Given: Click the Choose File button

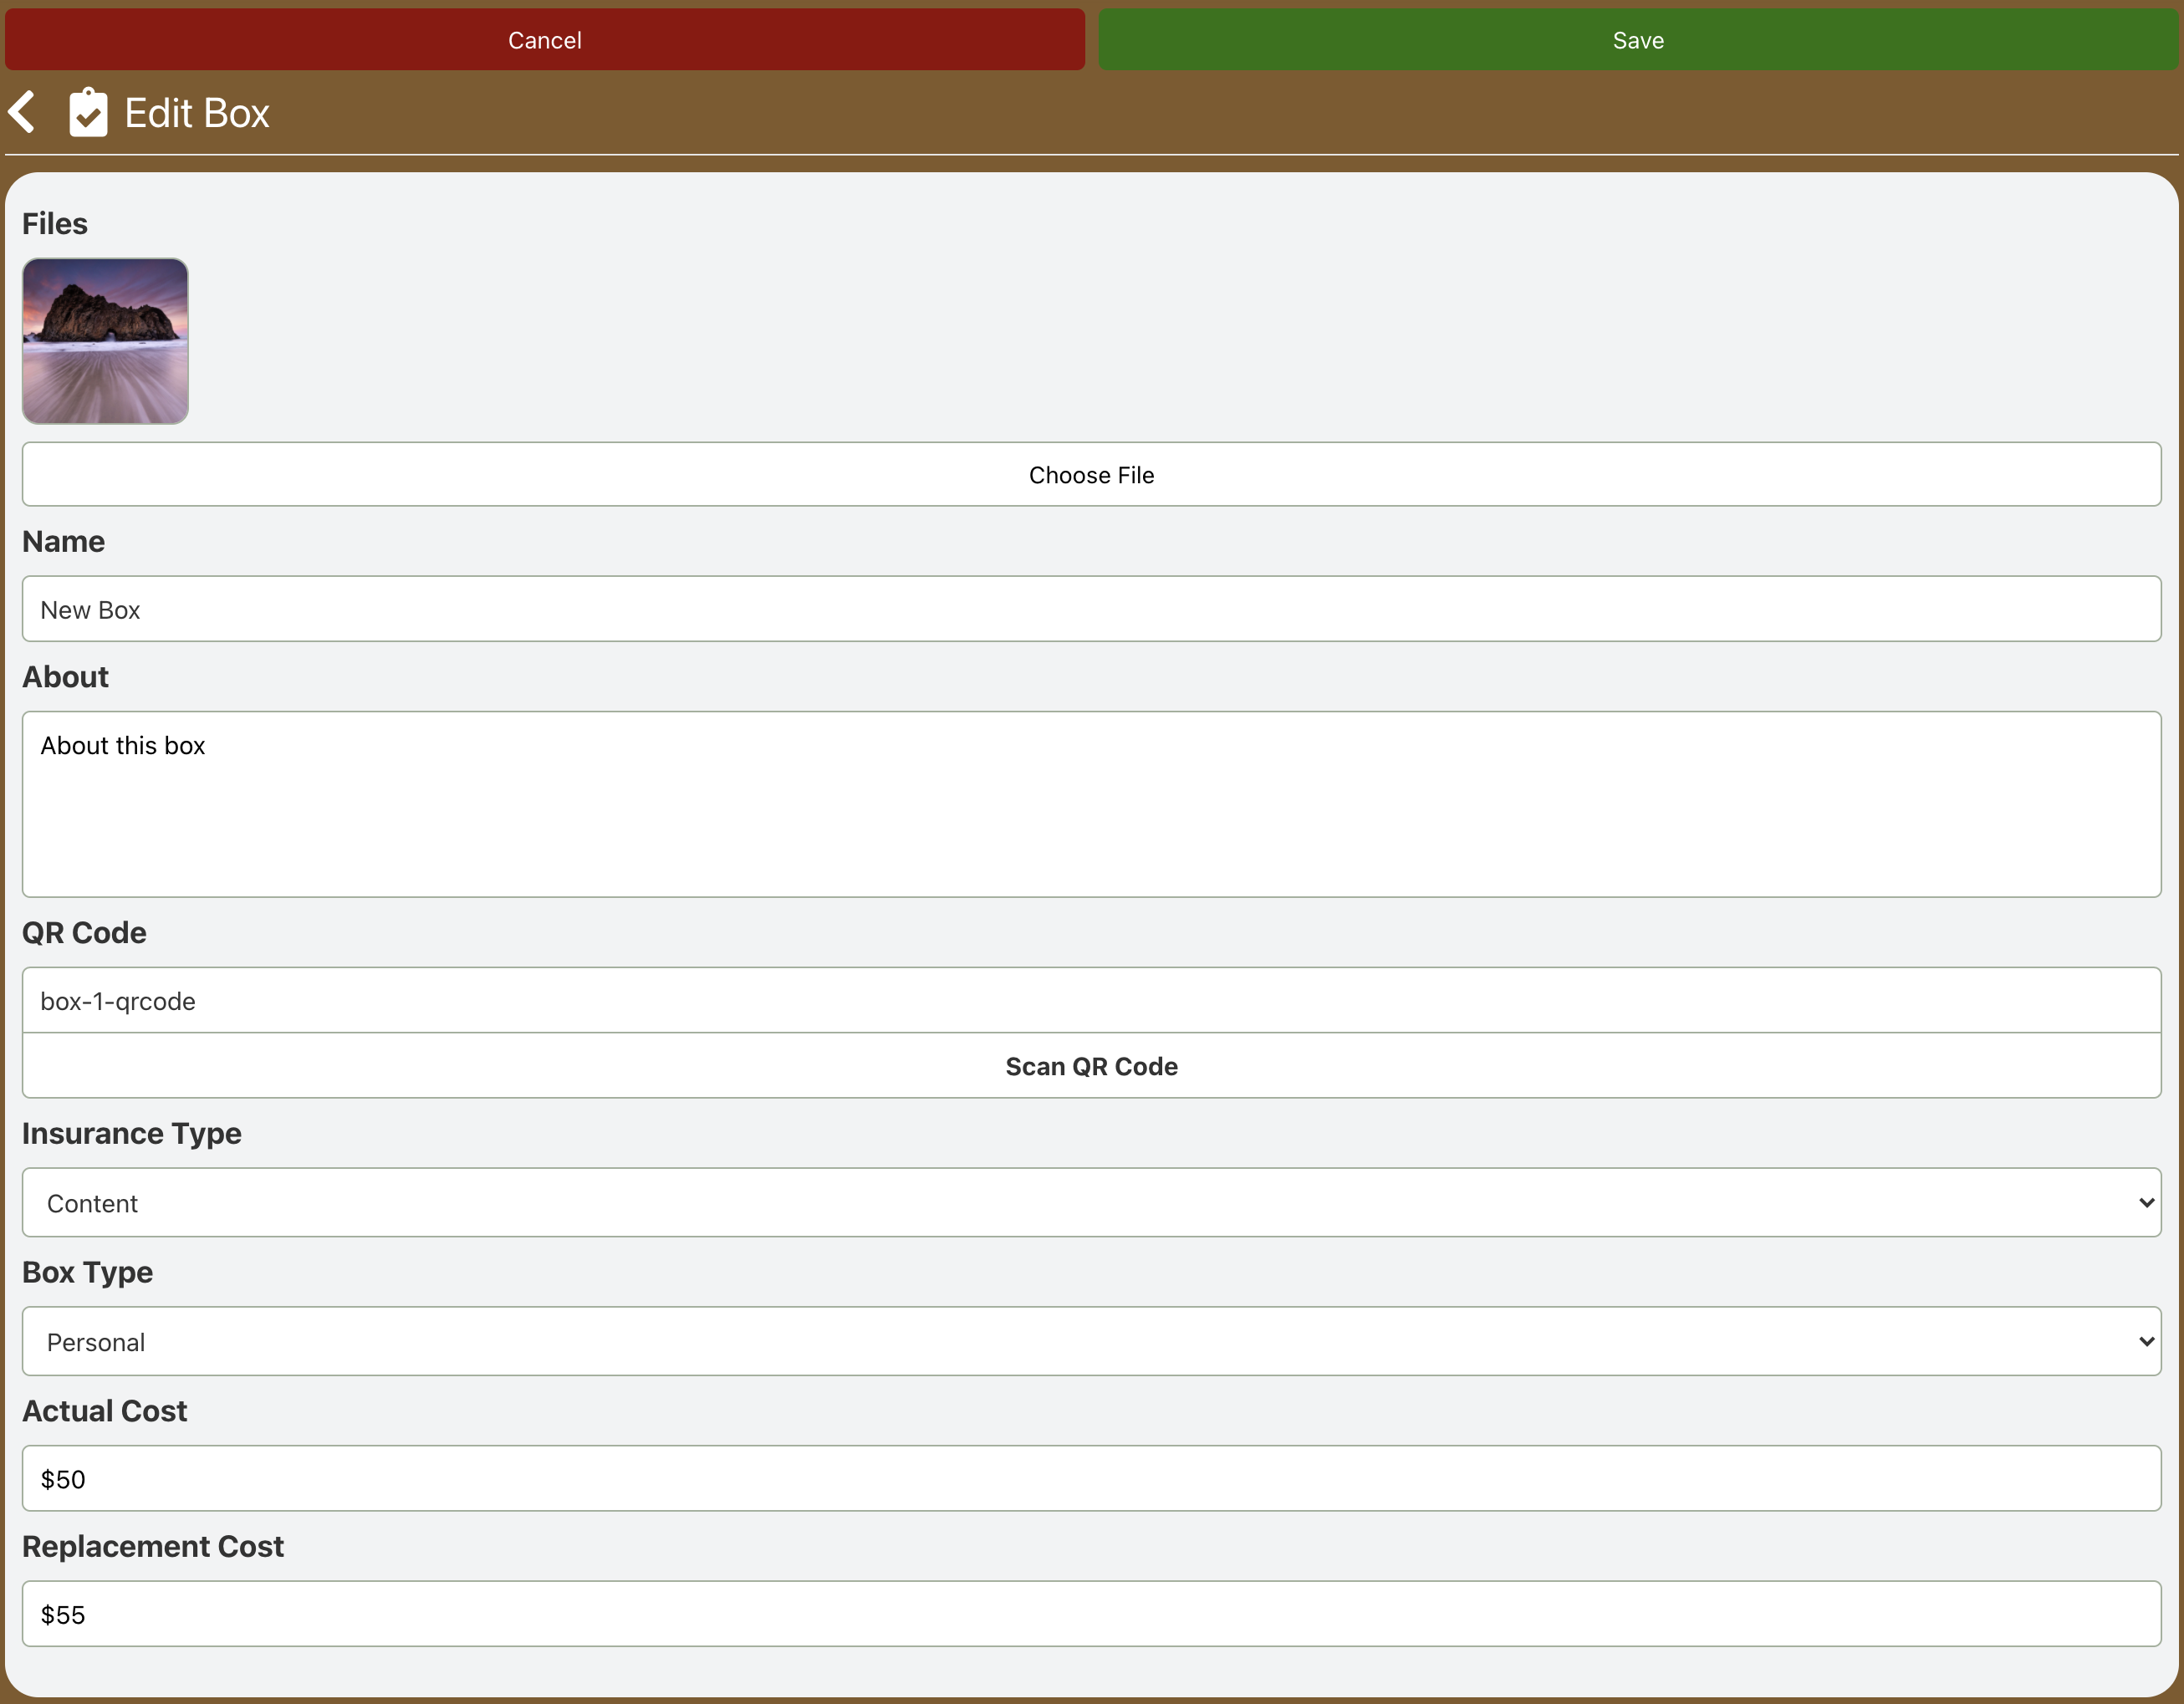Looking at the screenshot, I should tap(1091, 475).
